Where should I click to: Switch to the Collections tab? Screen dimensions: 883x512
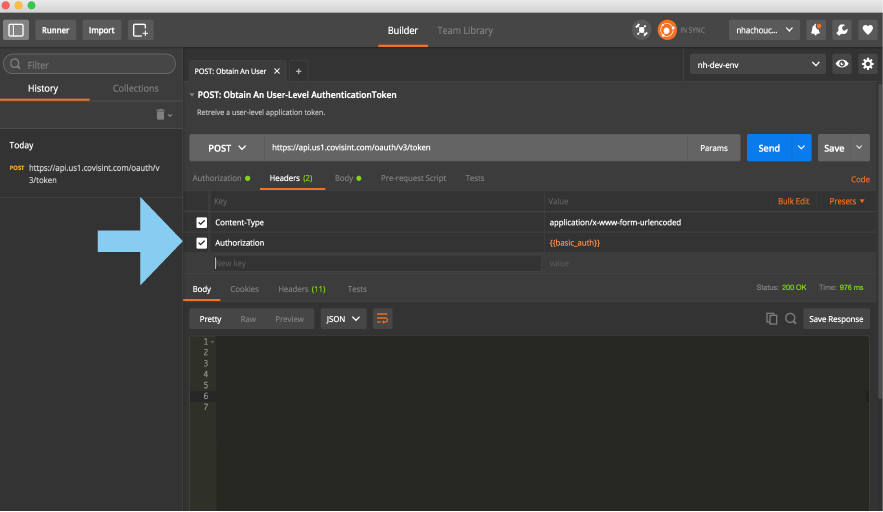(135, 88)
